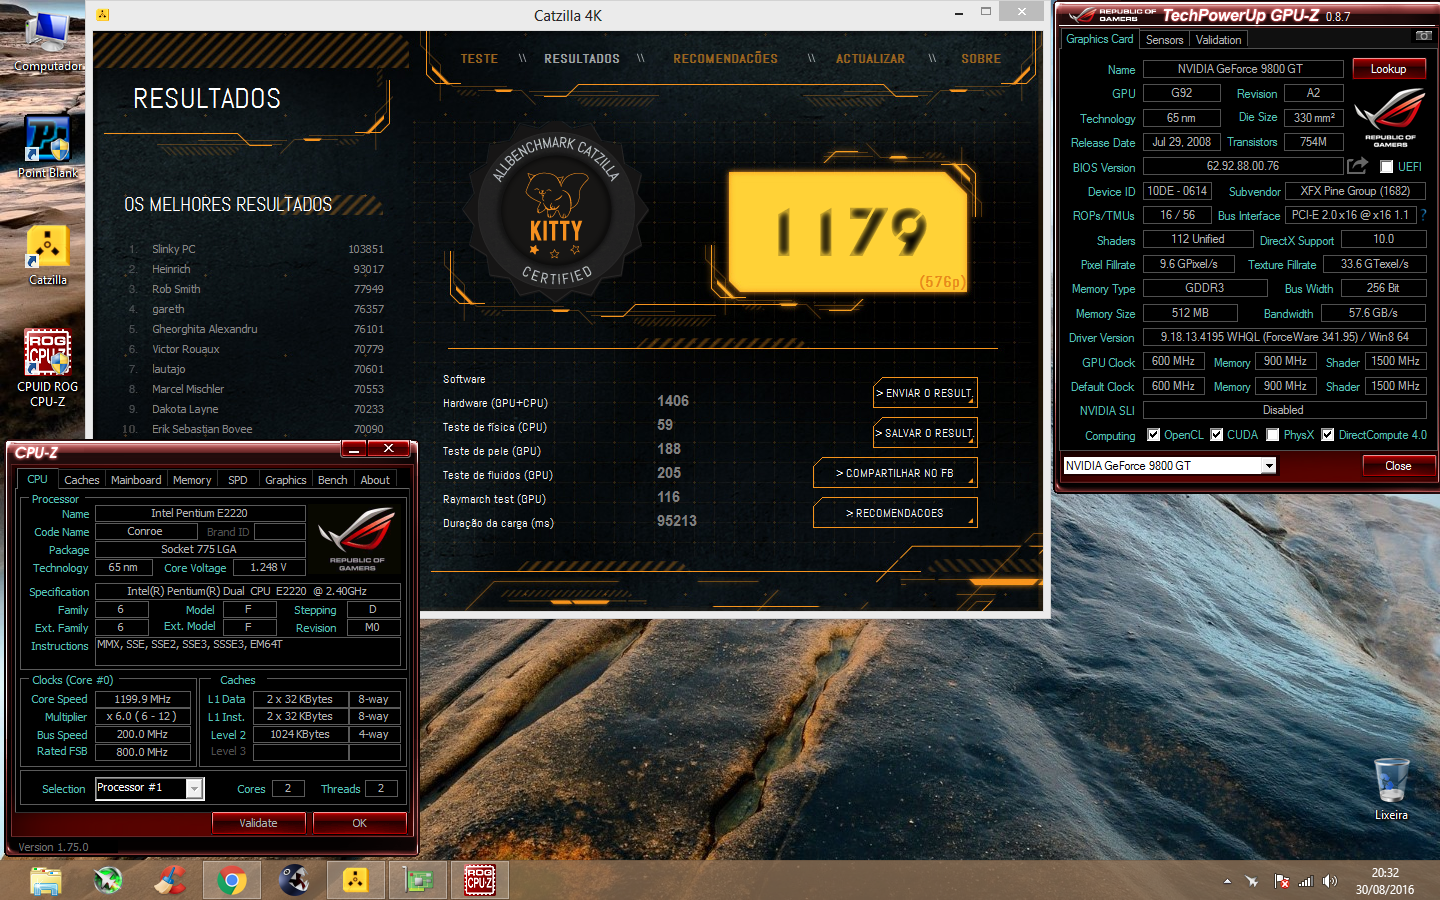Image resolution: width=1440 pixels, height=900 pixels.
Task: Click the GPU-Z BIOS save/share arrow icon
Action: 1357,166
